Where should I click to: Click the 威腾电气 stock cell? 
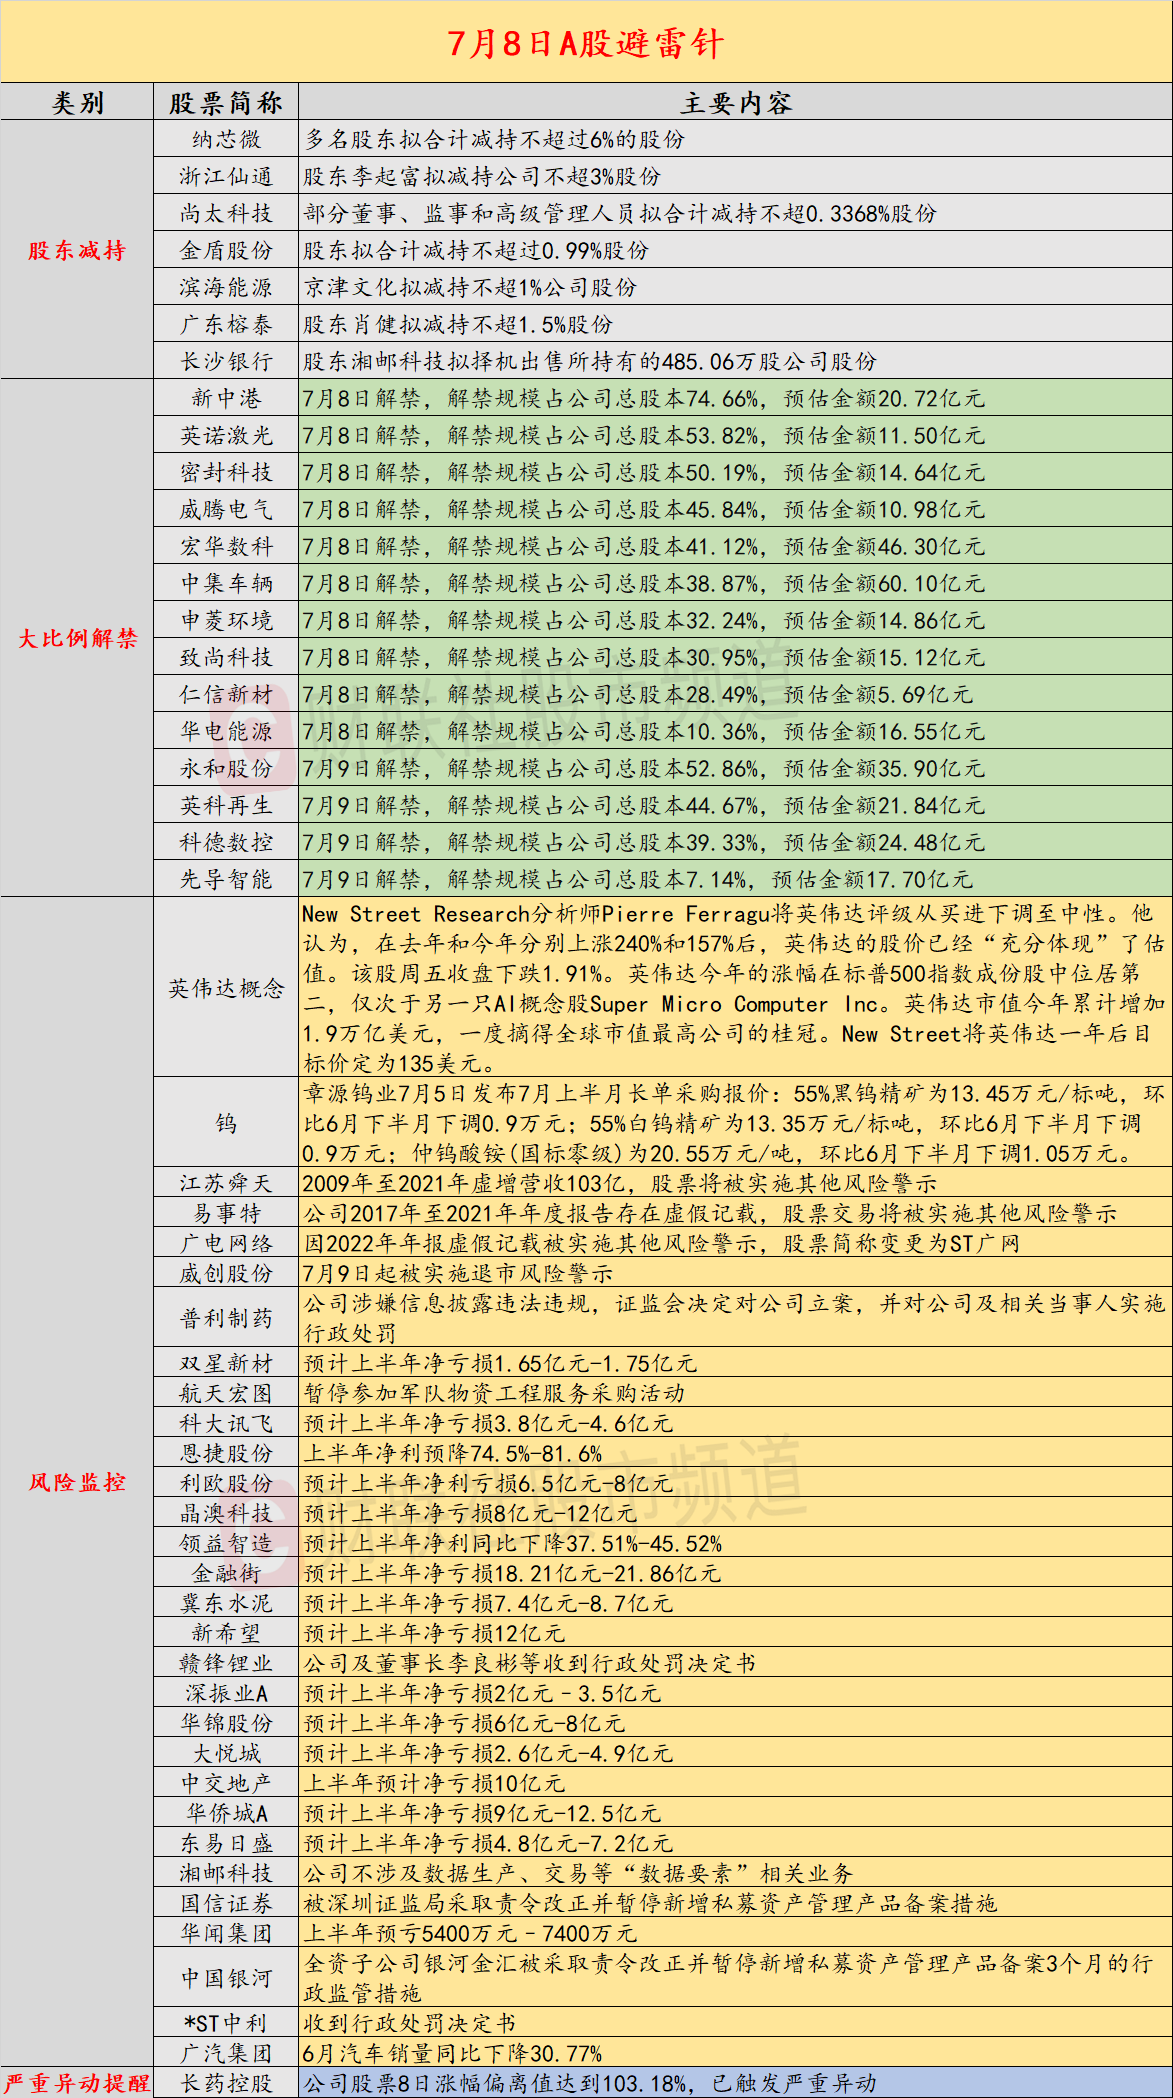click(226, 509)
